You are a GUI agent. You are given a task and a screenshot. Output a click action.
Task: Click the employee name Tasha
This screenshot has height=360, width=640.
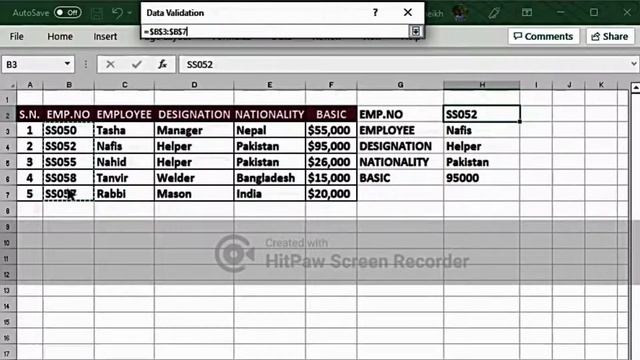(124, 130)
